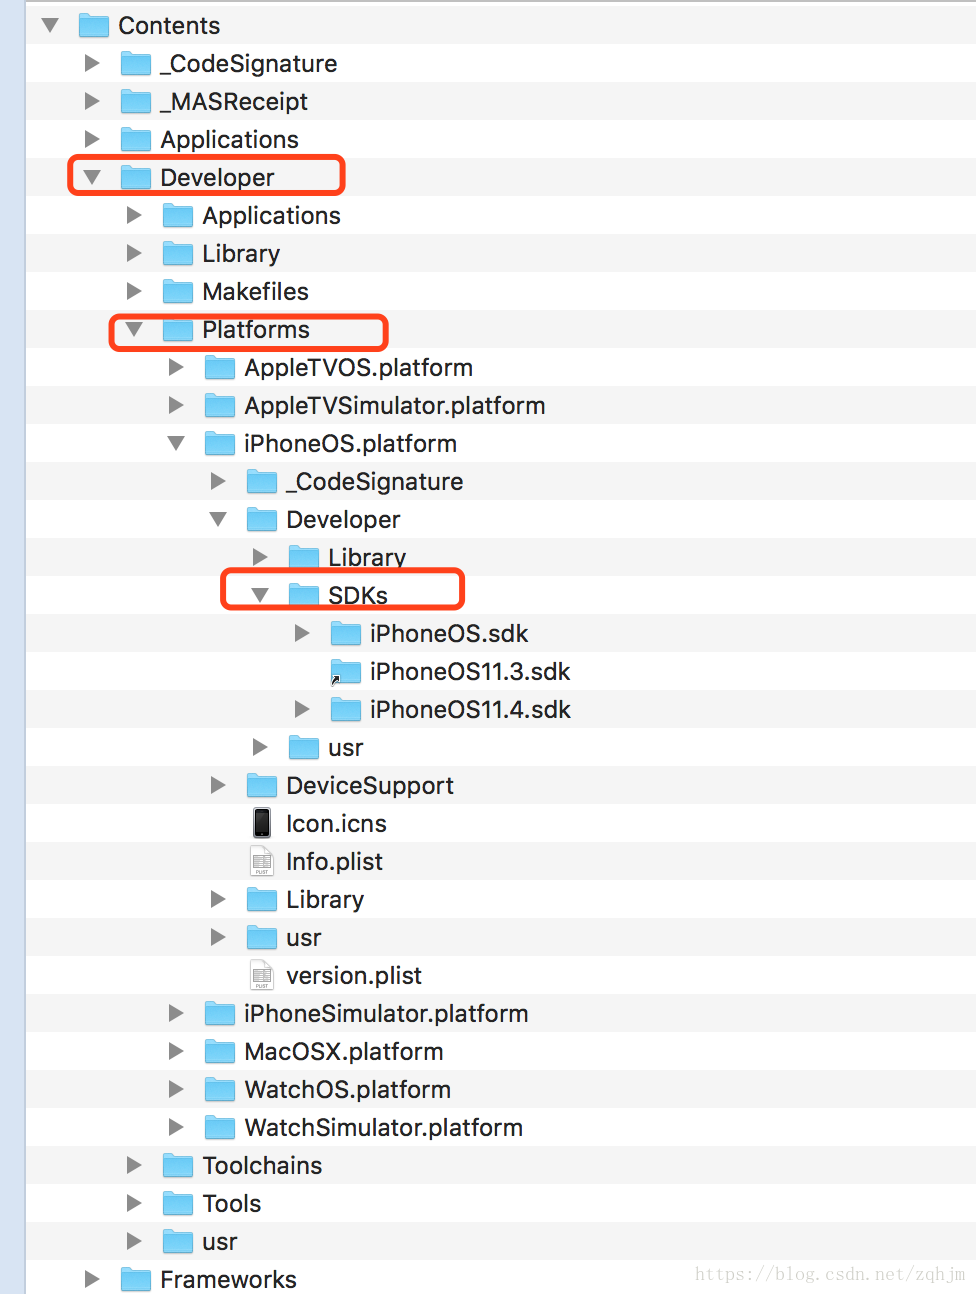976x1294 pixels.
Task: Click the SDKs folder icon
Action: coord(304,595)
